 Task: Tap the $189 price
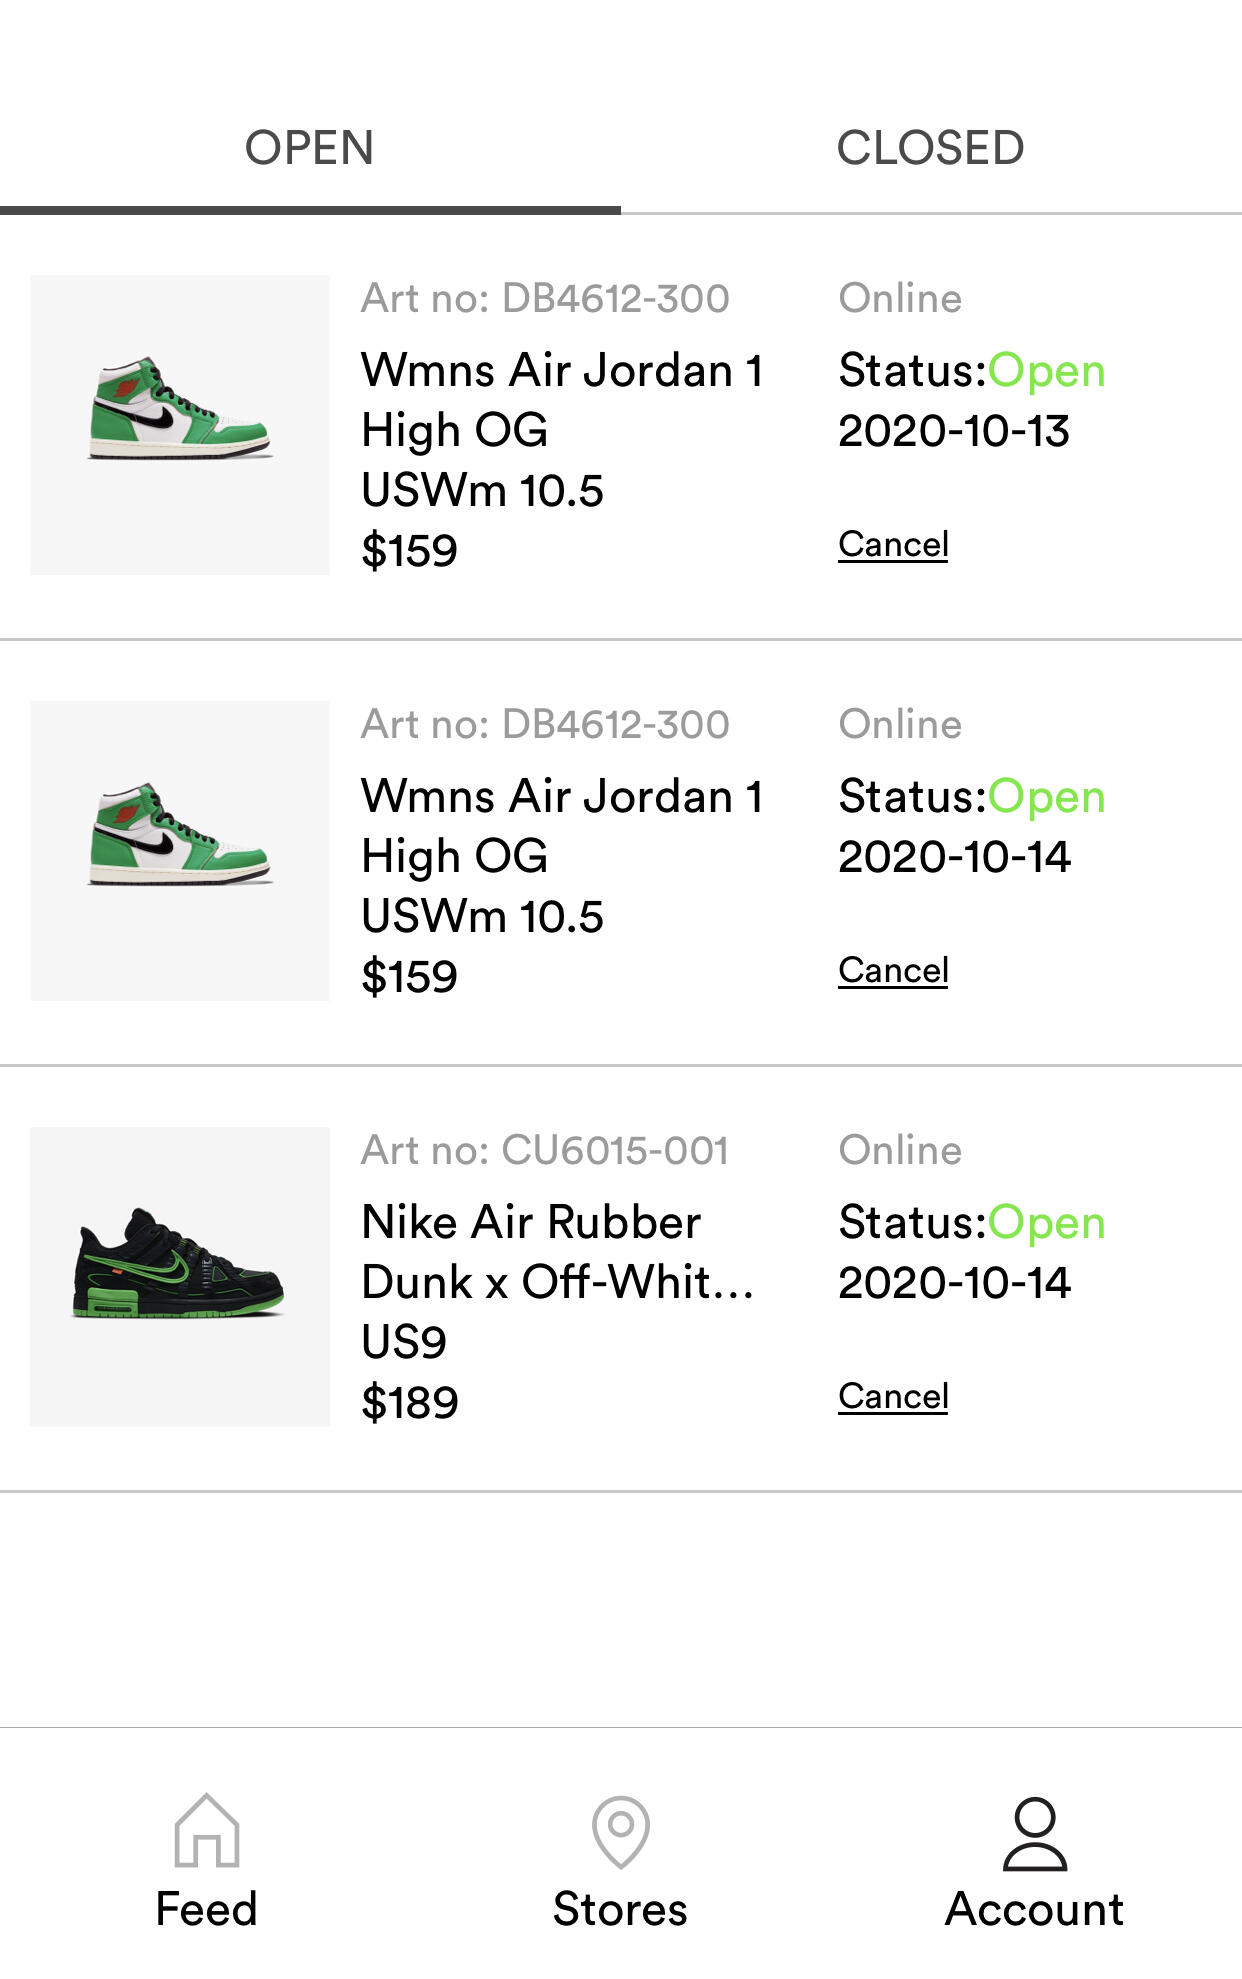[410, 1402]
